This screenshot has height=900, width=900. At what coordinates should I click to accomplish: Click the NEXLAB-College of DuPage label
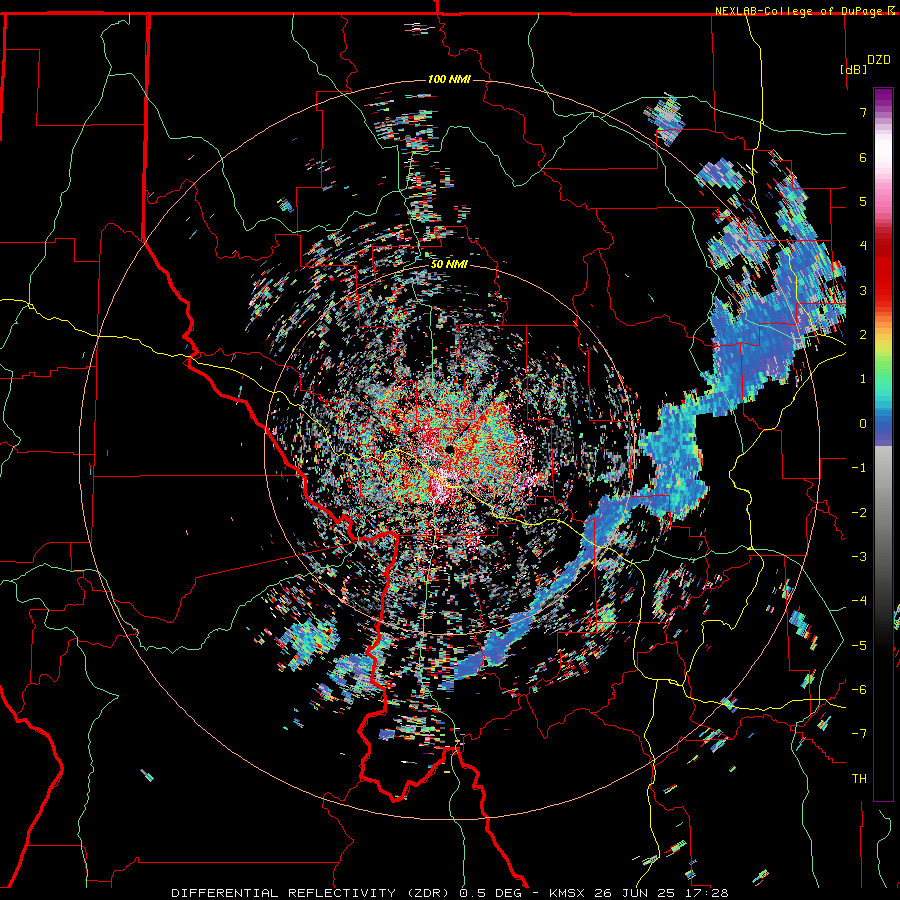[799, 11]
